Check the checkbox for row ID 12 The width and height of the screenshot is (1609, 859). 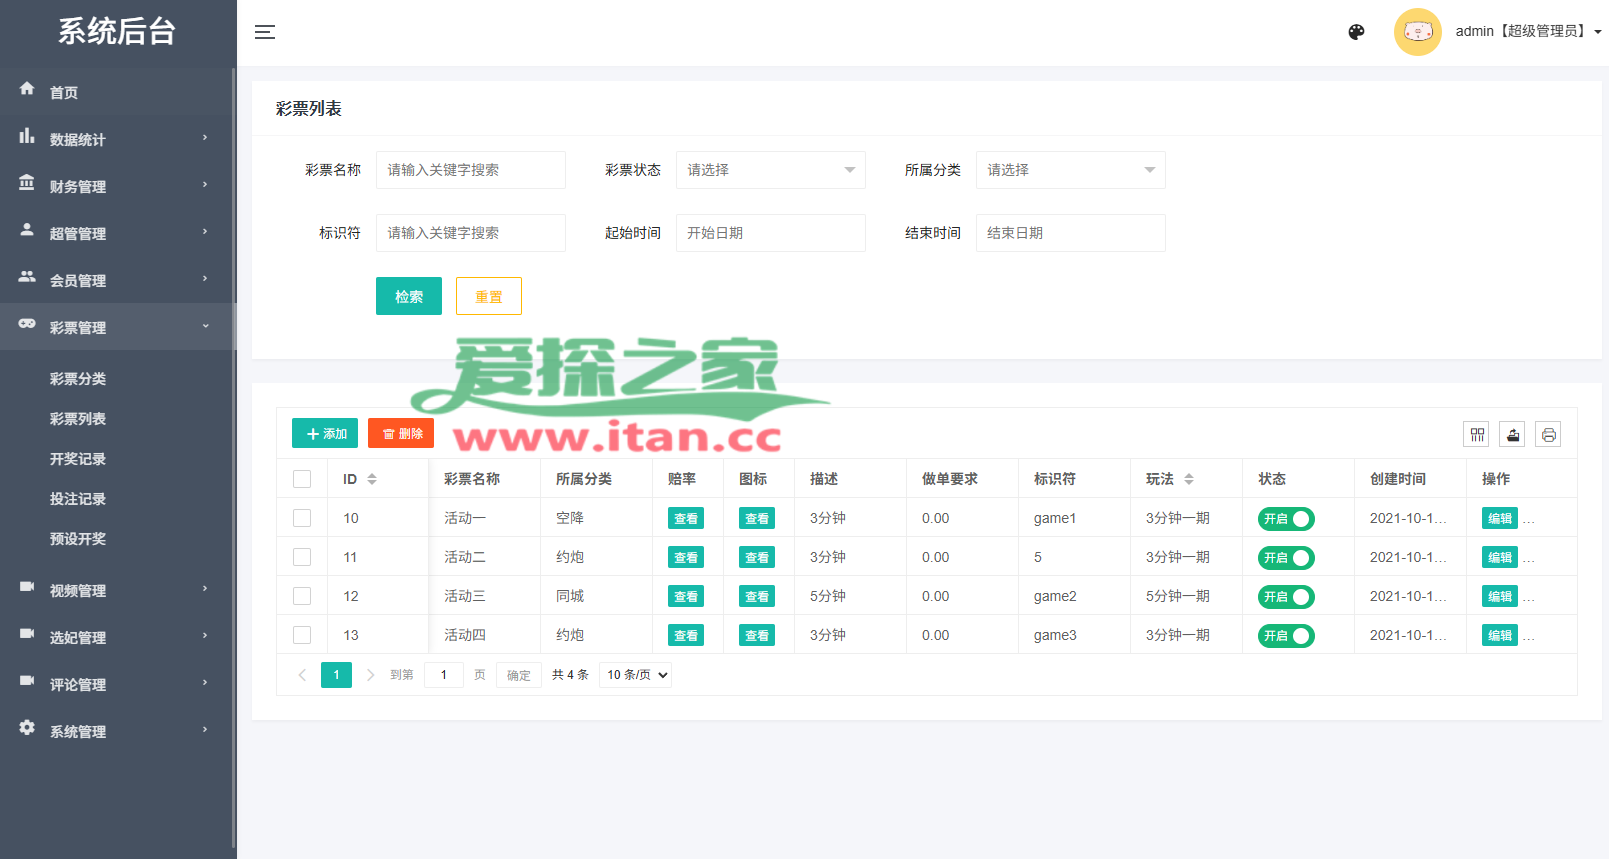pyautogui.click(x=302, y=596)
